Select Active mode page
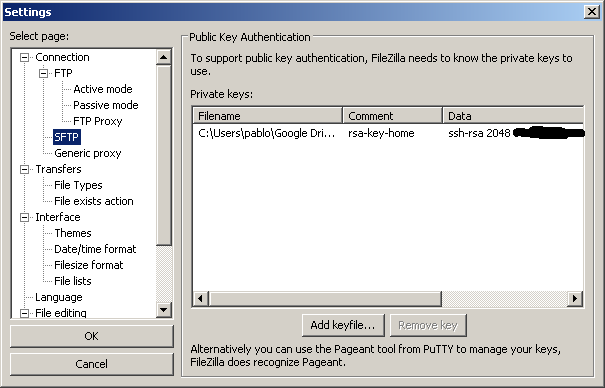Screen dimensions: 605x388 [103, 89]
